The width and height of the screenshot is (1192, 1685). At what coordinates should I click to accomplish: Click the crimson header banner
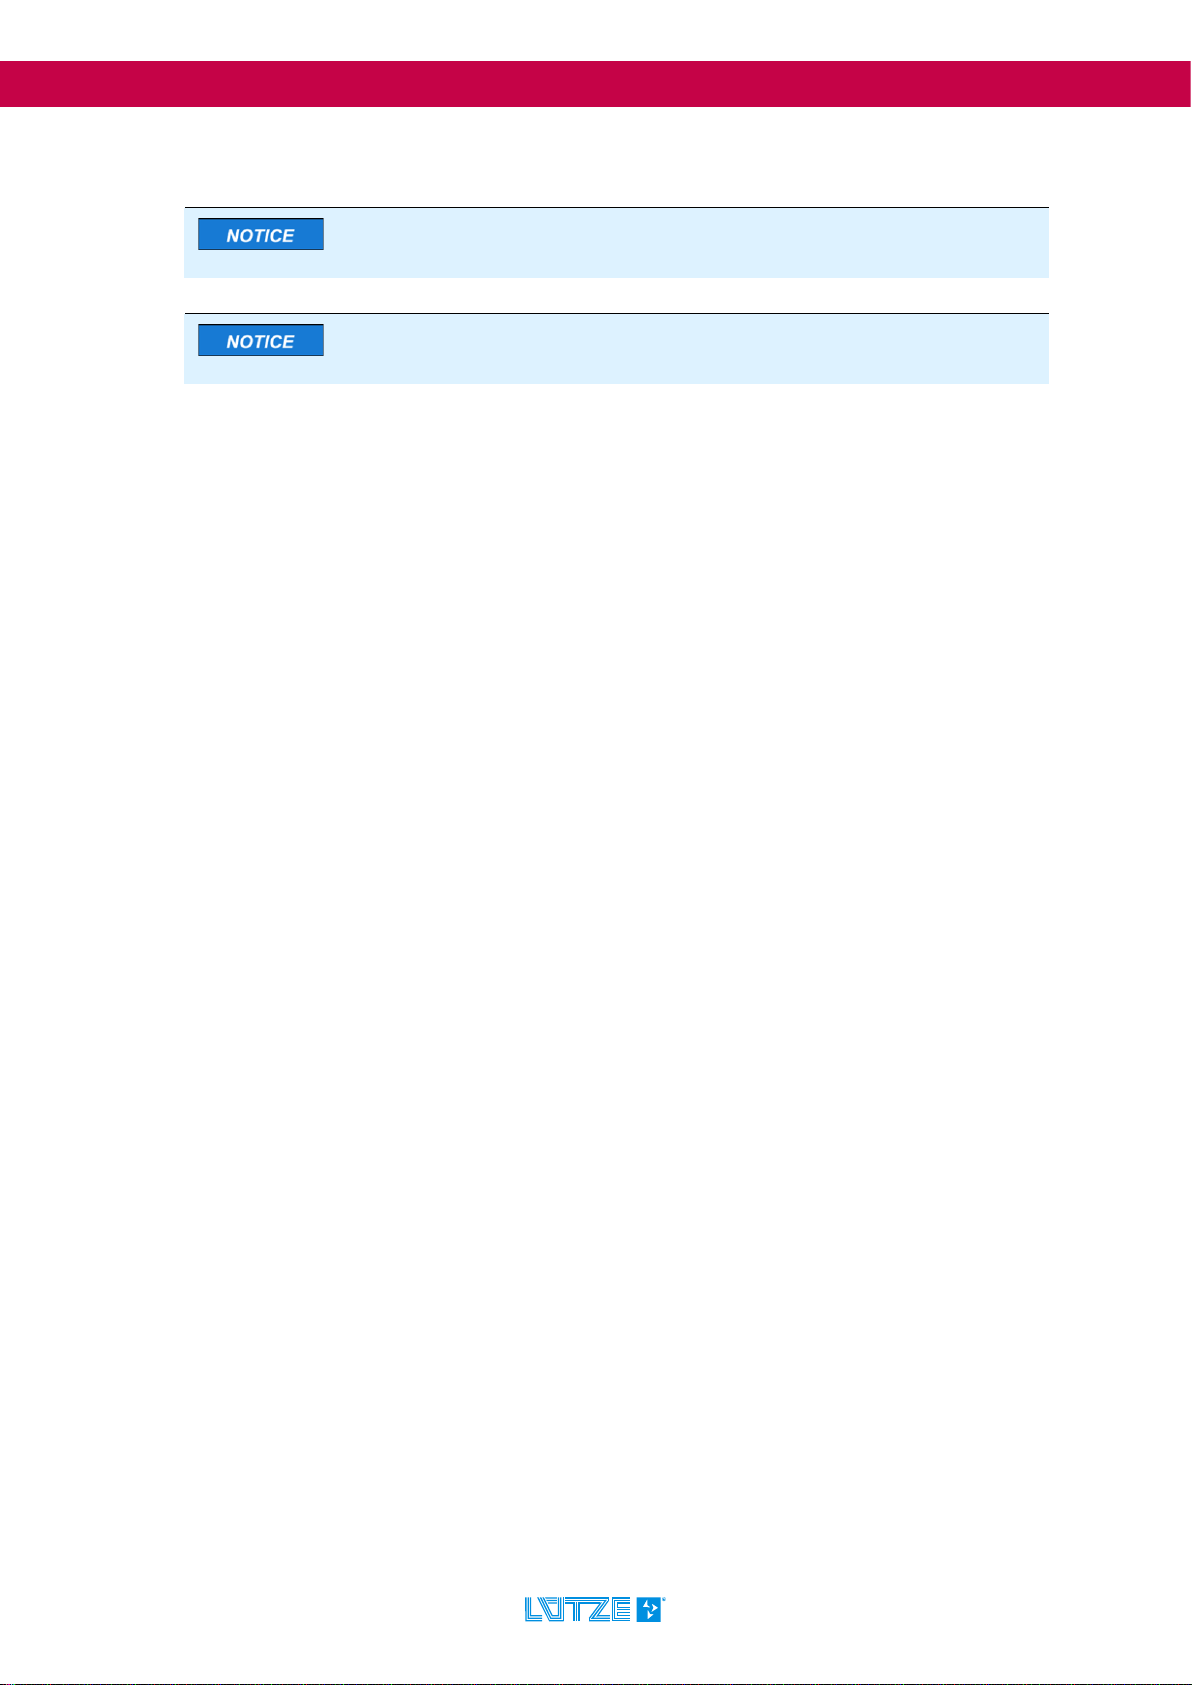(596, 84)
